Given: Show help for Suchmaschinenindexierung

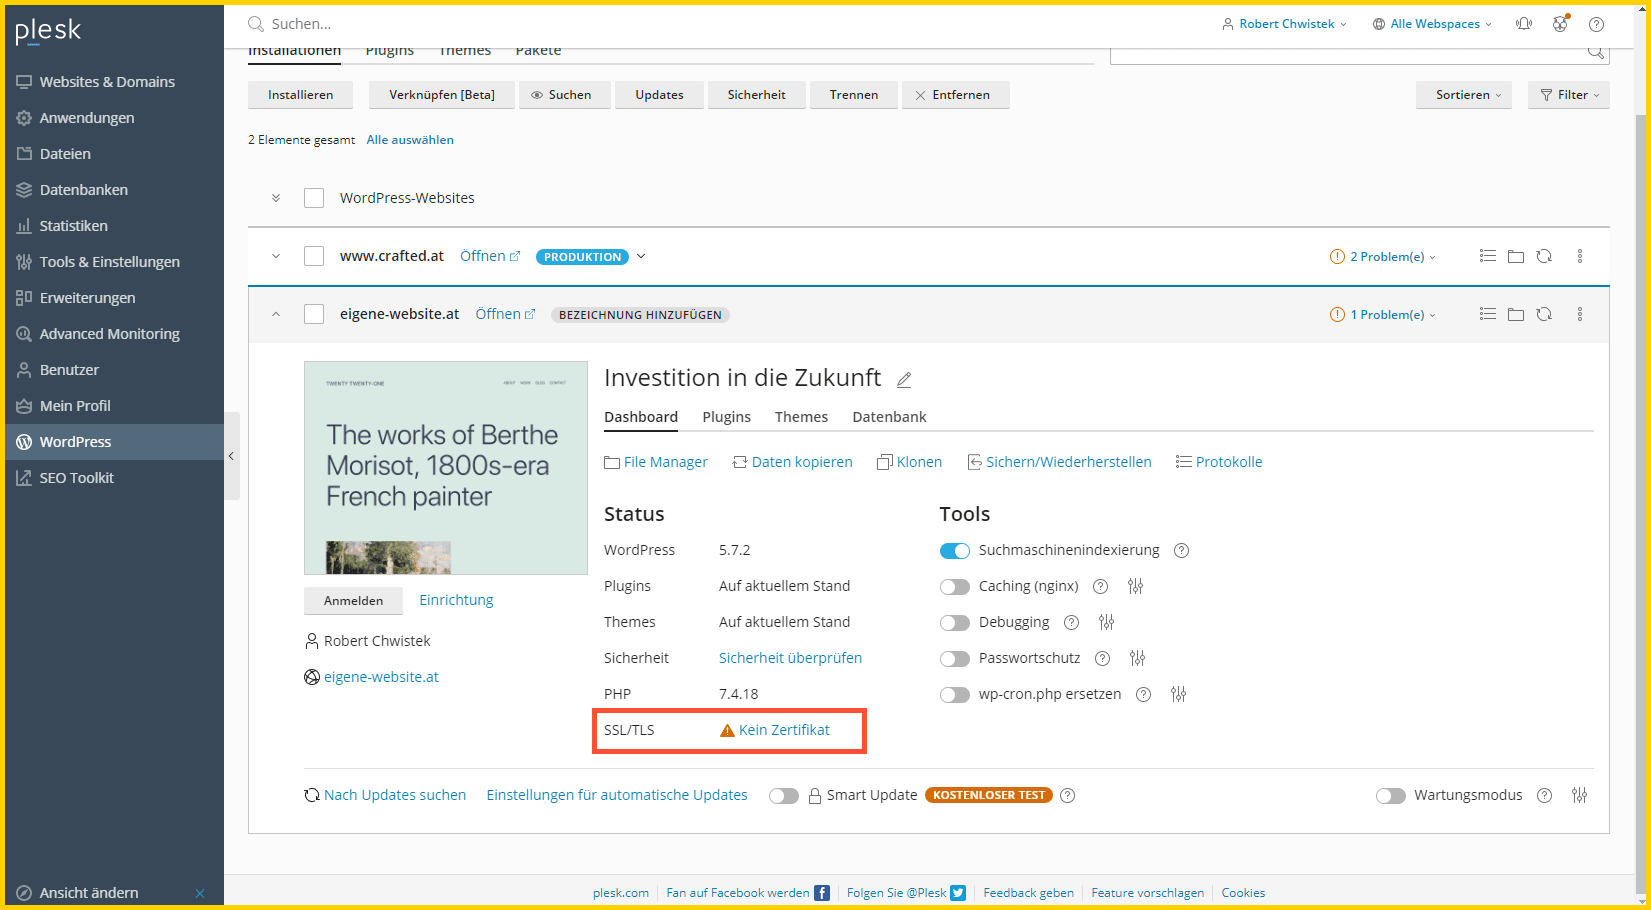Looking at the screenshot, I should pos(1181,550).
